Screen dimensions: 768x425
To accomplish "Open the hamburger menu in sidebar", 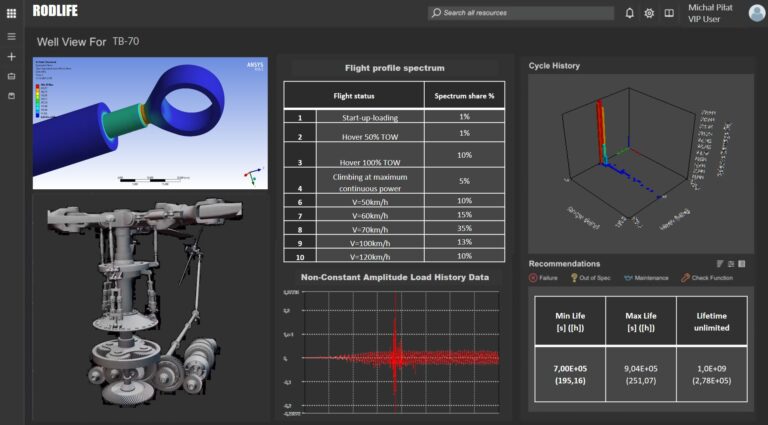I will coord(11,37).
